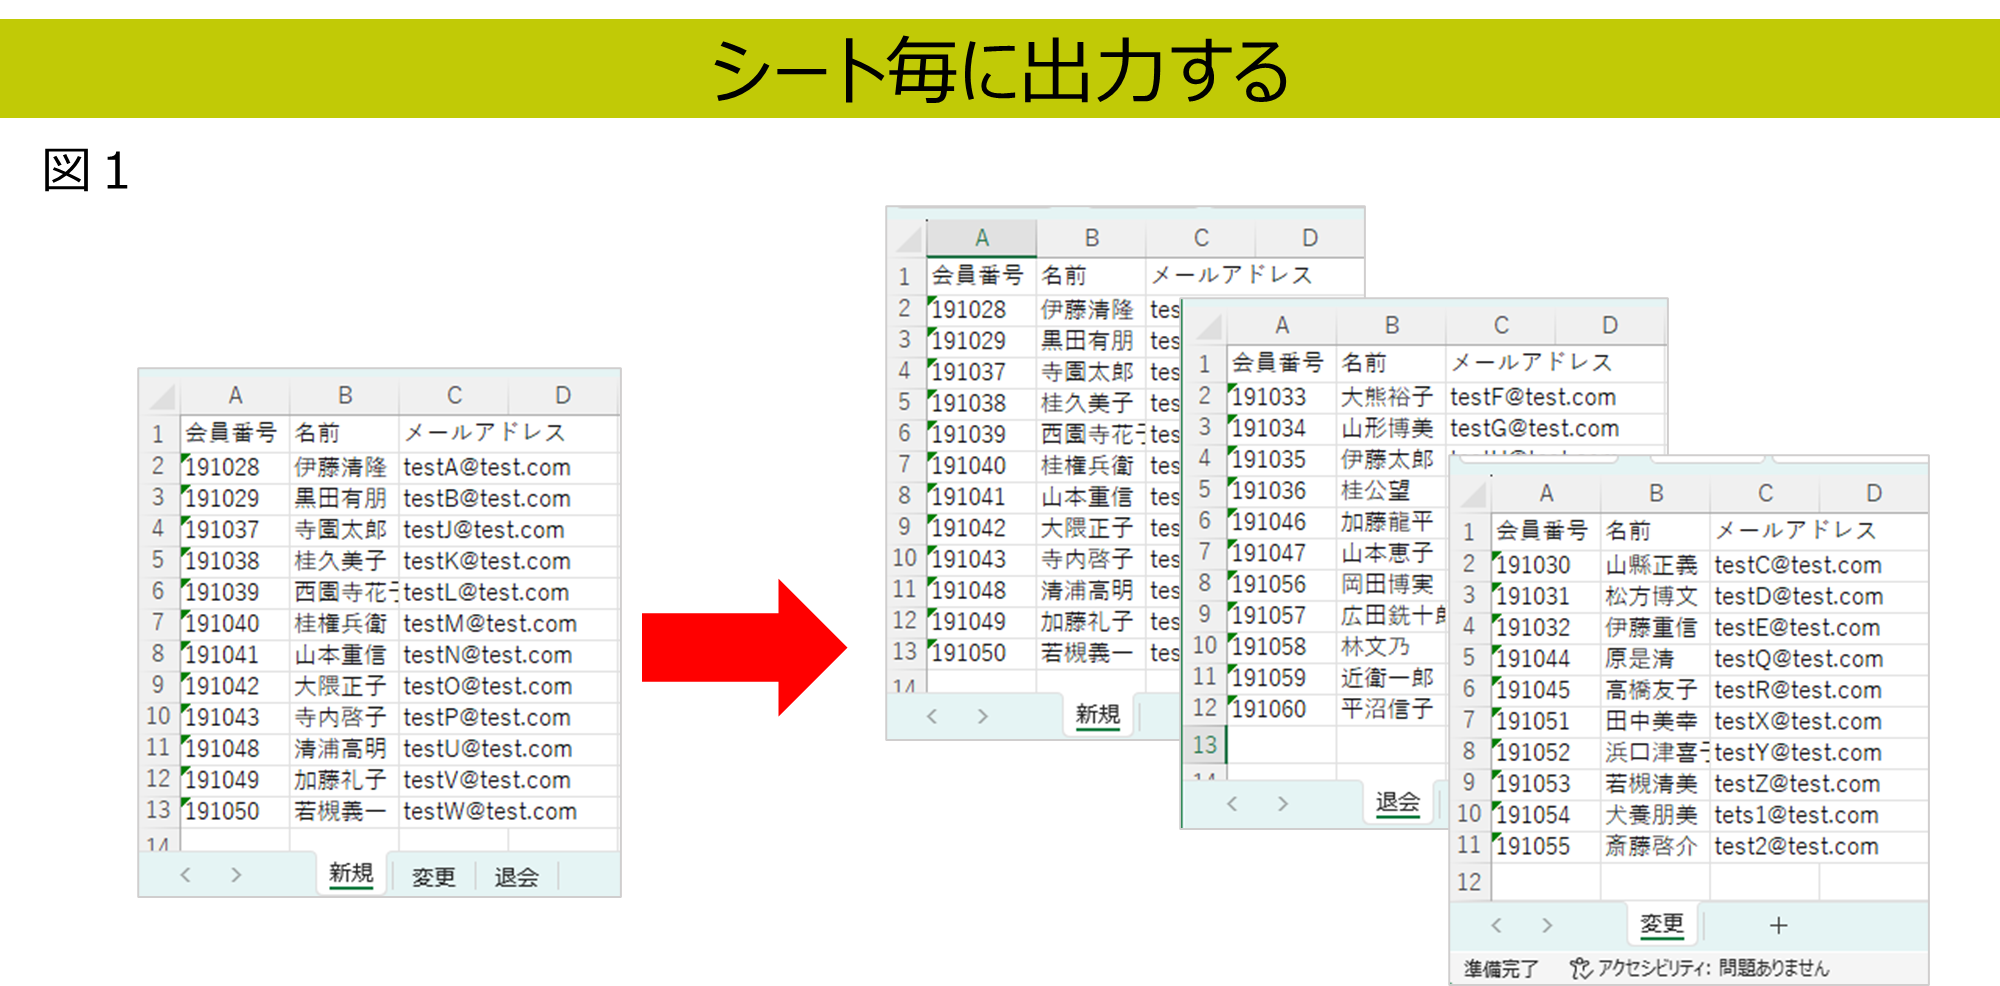Switch to 変更 tab in the left spreadsheet
The width and height of the screenshot is (2000, 986).
coord(433,876)
